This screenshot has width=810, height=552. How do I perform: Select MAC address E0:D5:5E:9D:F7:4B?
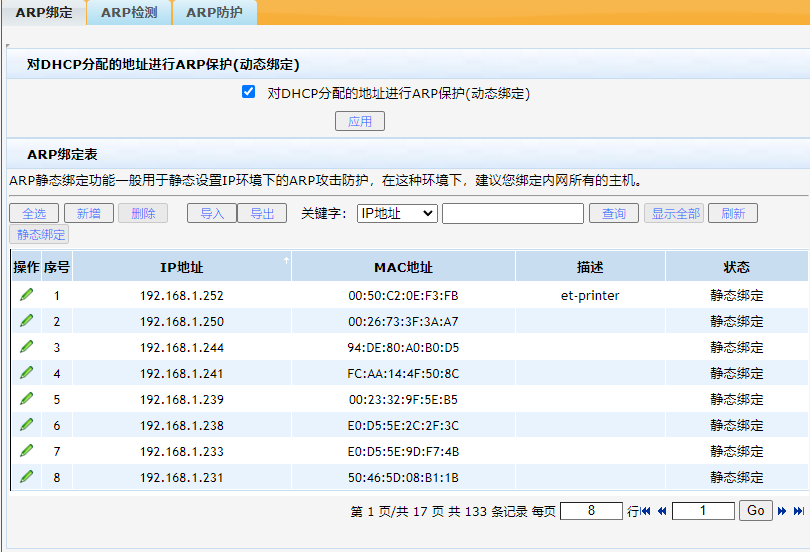click(x=403, y=451)
